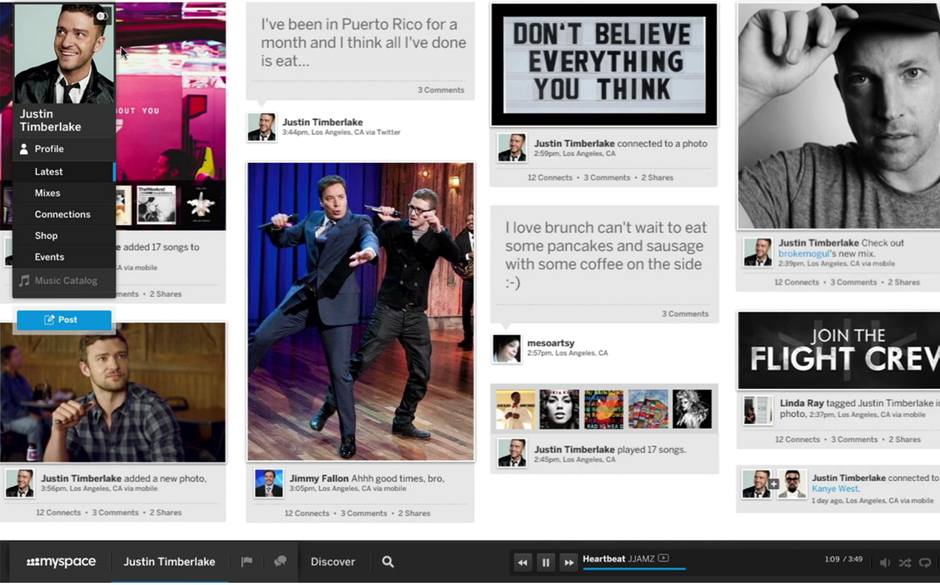Click the myspace logo in bottom bar
This screenshot has width=940, height=585.
point(60,562)
